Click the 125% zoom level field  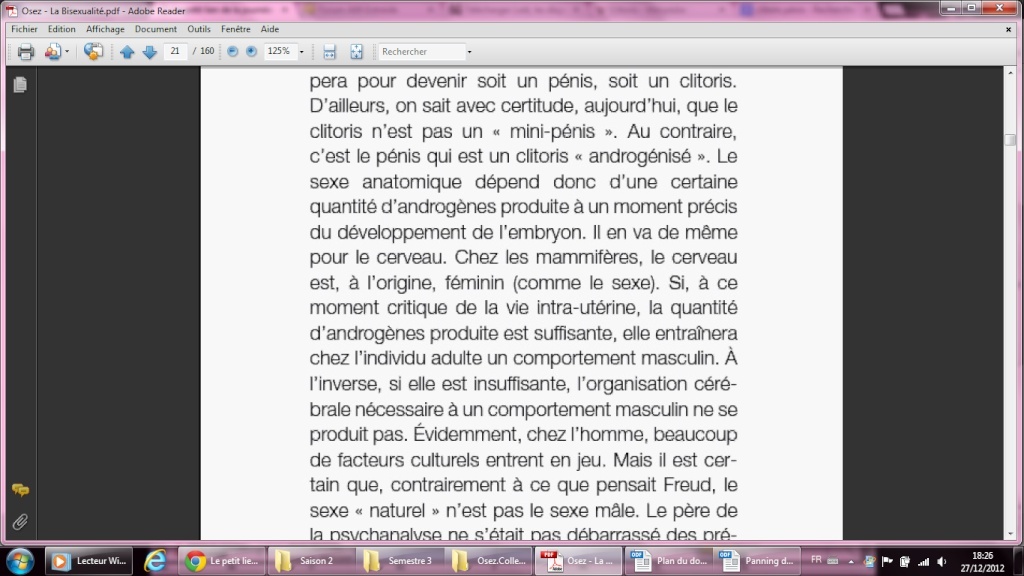tap(280, 51)
